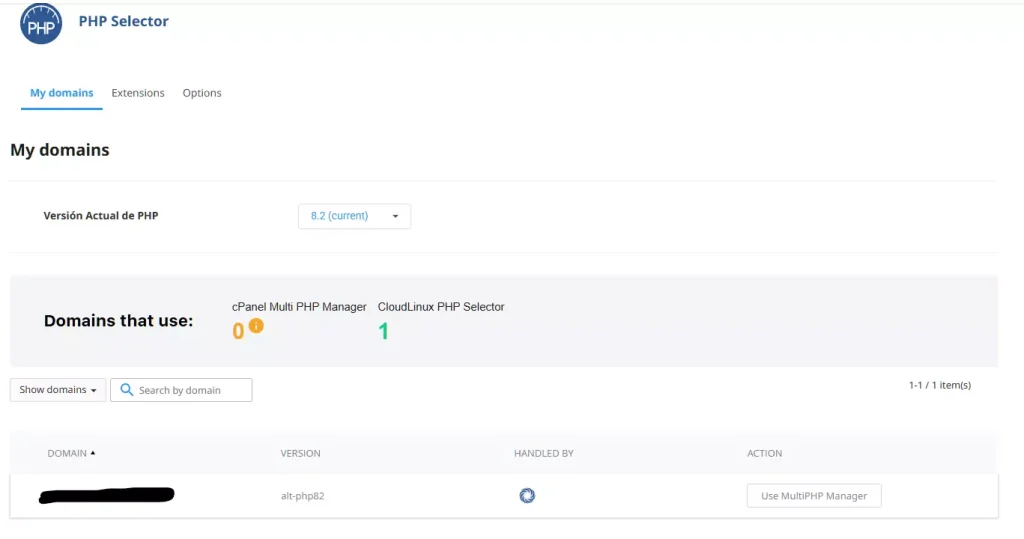The height and width of the screenshot is (539, 1024).
Task: Click the ACTION column header
Action: pos(764,453)
